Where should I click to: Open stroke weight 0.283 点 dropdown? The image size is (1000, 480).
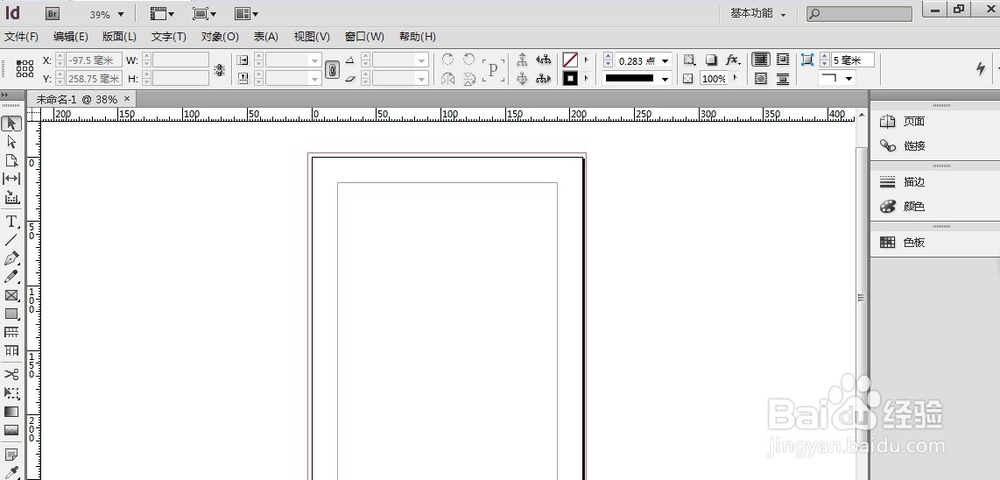click(665, 61)
